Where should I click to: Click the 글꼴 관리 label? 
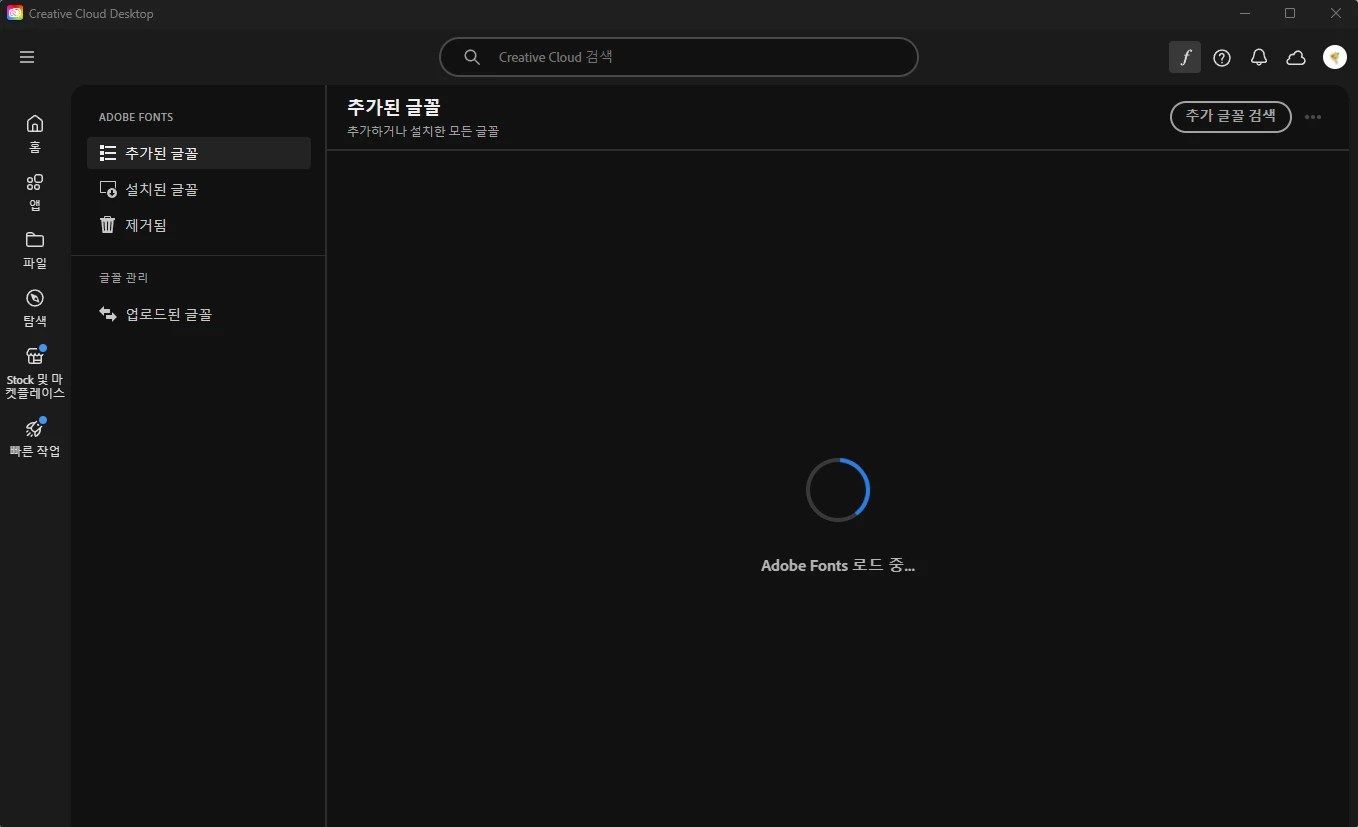[123, 277]
